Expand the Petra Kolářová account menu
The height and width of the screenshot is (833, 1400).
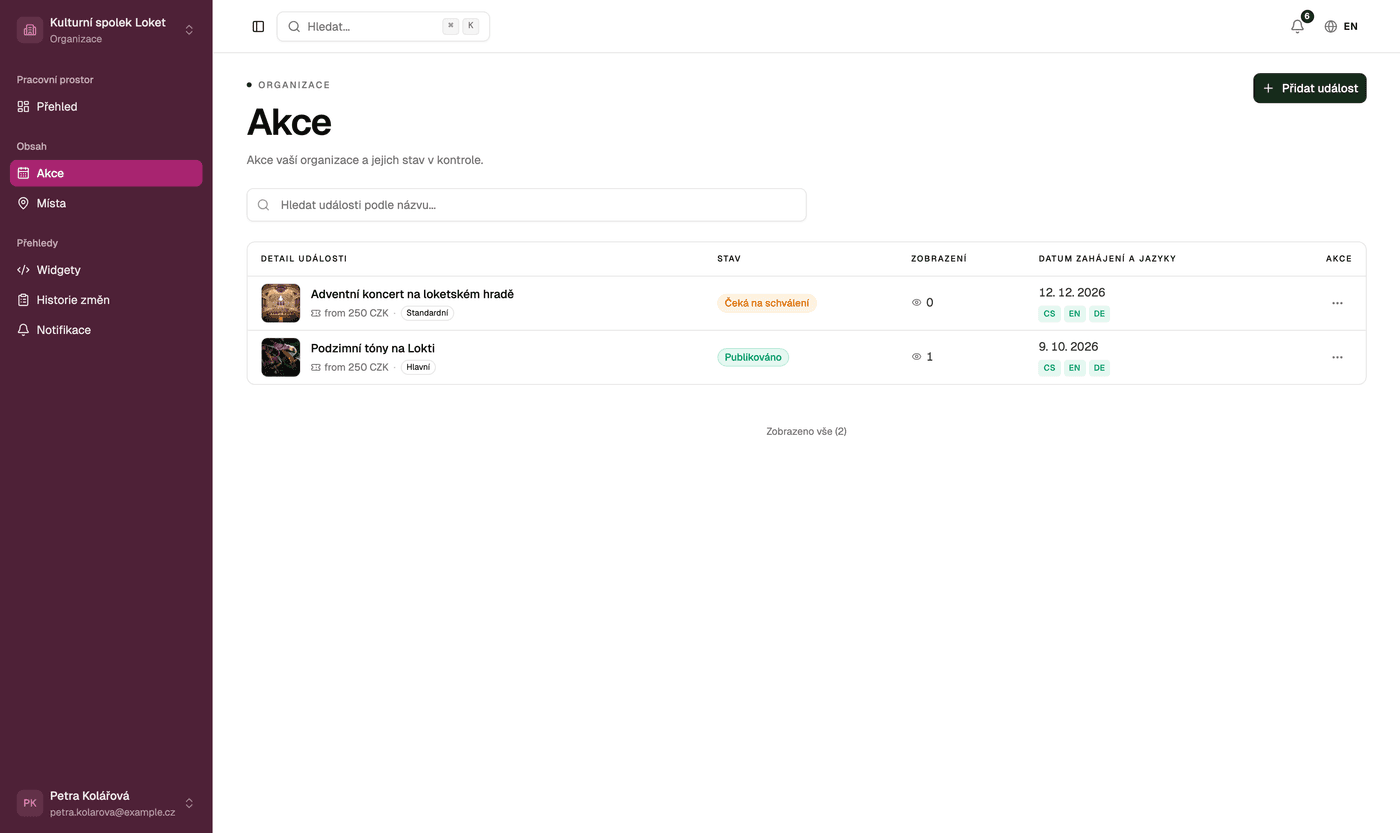[x=189, y=803]
